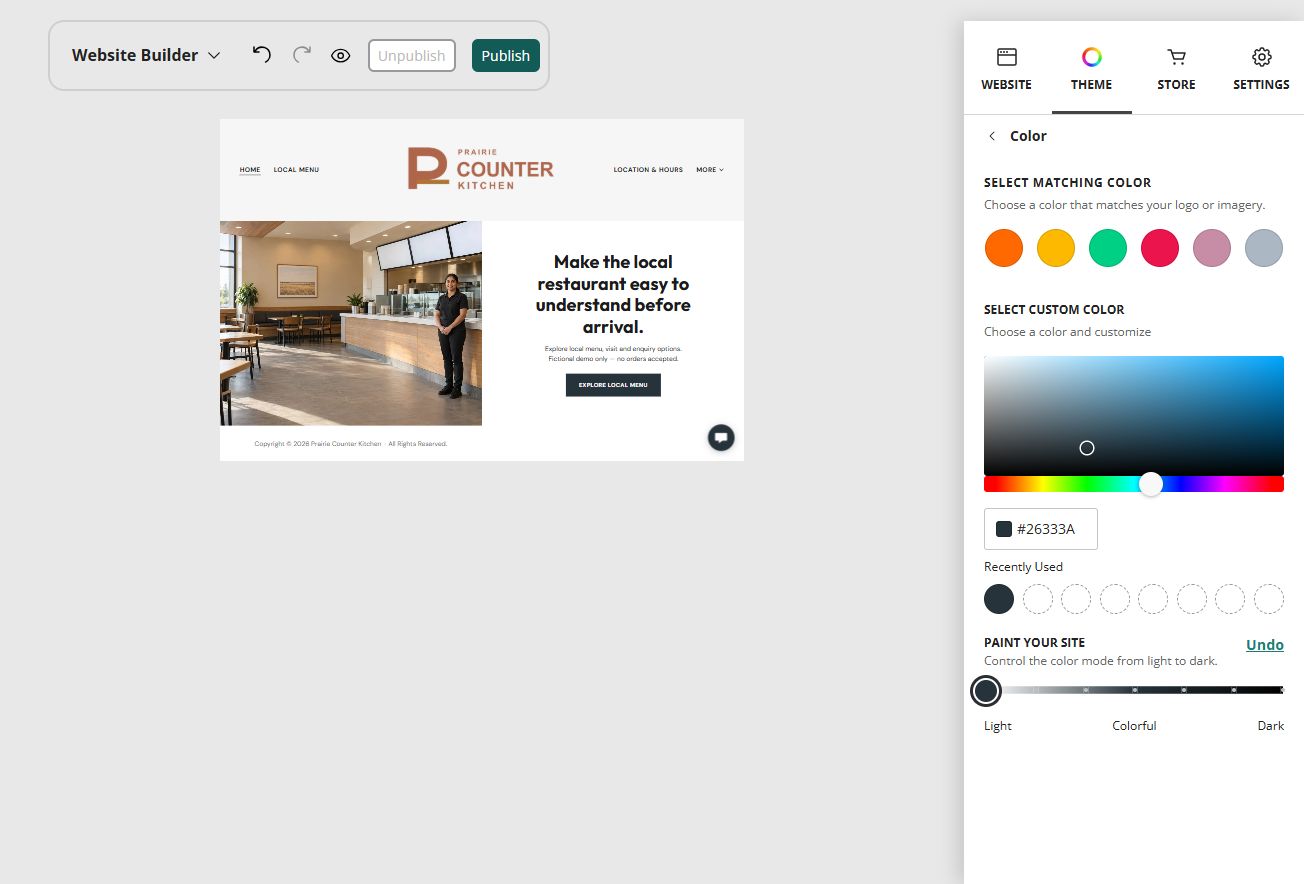
Task: Select the dark recently used color
Action: [999, 599]
